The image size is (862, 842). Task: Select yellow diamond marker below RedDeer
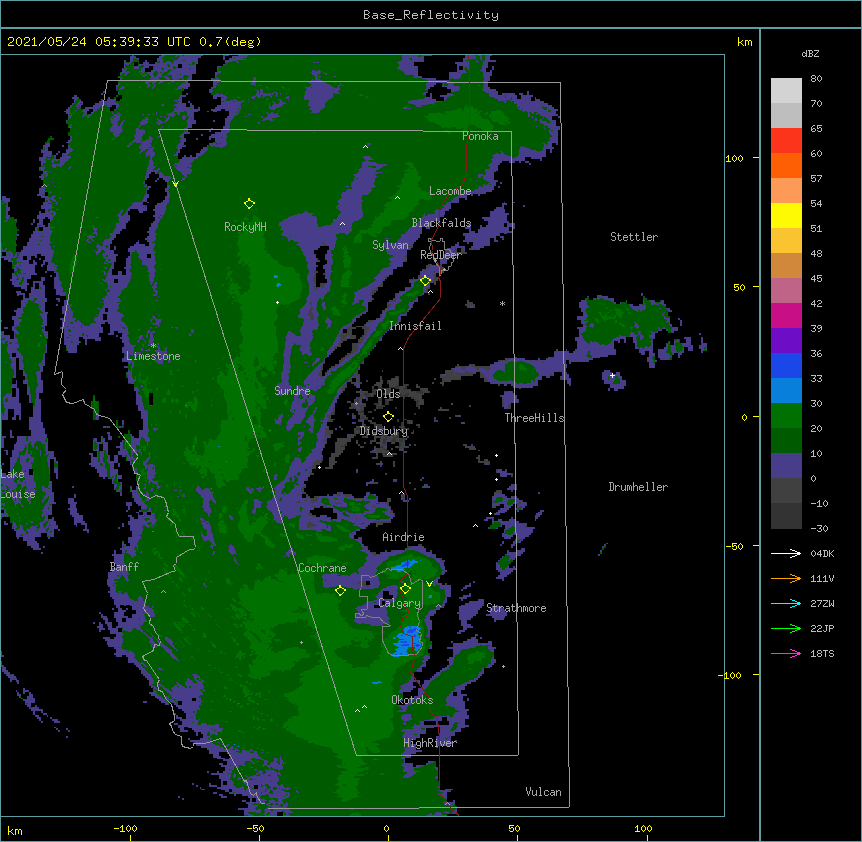coord(425,281)
